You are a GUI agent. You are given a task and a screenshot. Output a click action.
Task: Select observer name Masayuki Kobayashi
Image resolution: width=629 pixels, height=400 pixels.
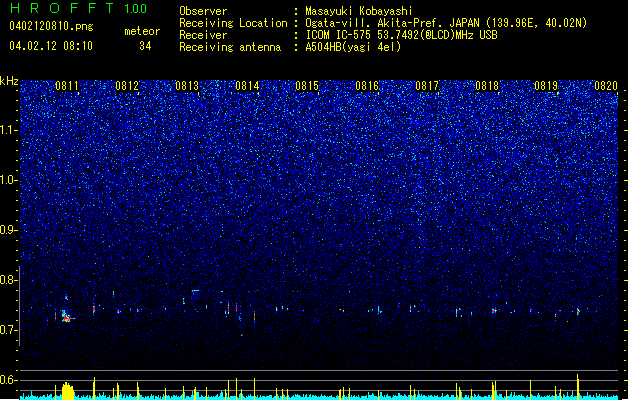tap(359, 11)
